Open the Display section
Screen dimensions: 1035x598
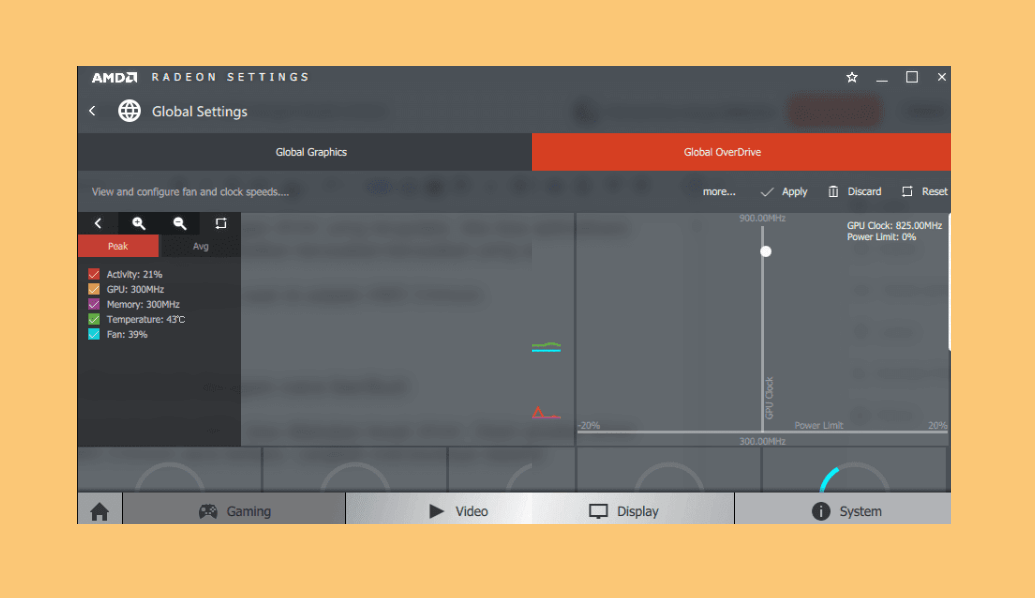(632, 509)
